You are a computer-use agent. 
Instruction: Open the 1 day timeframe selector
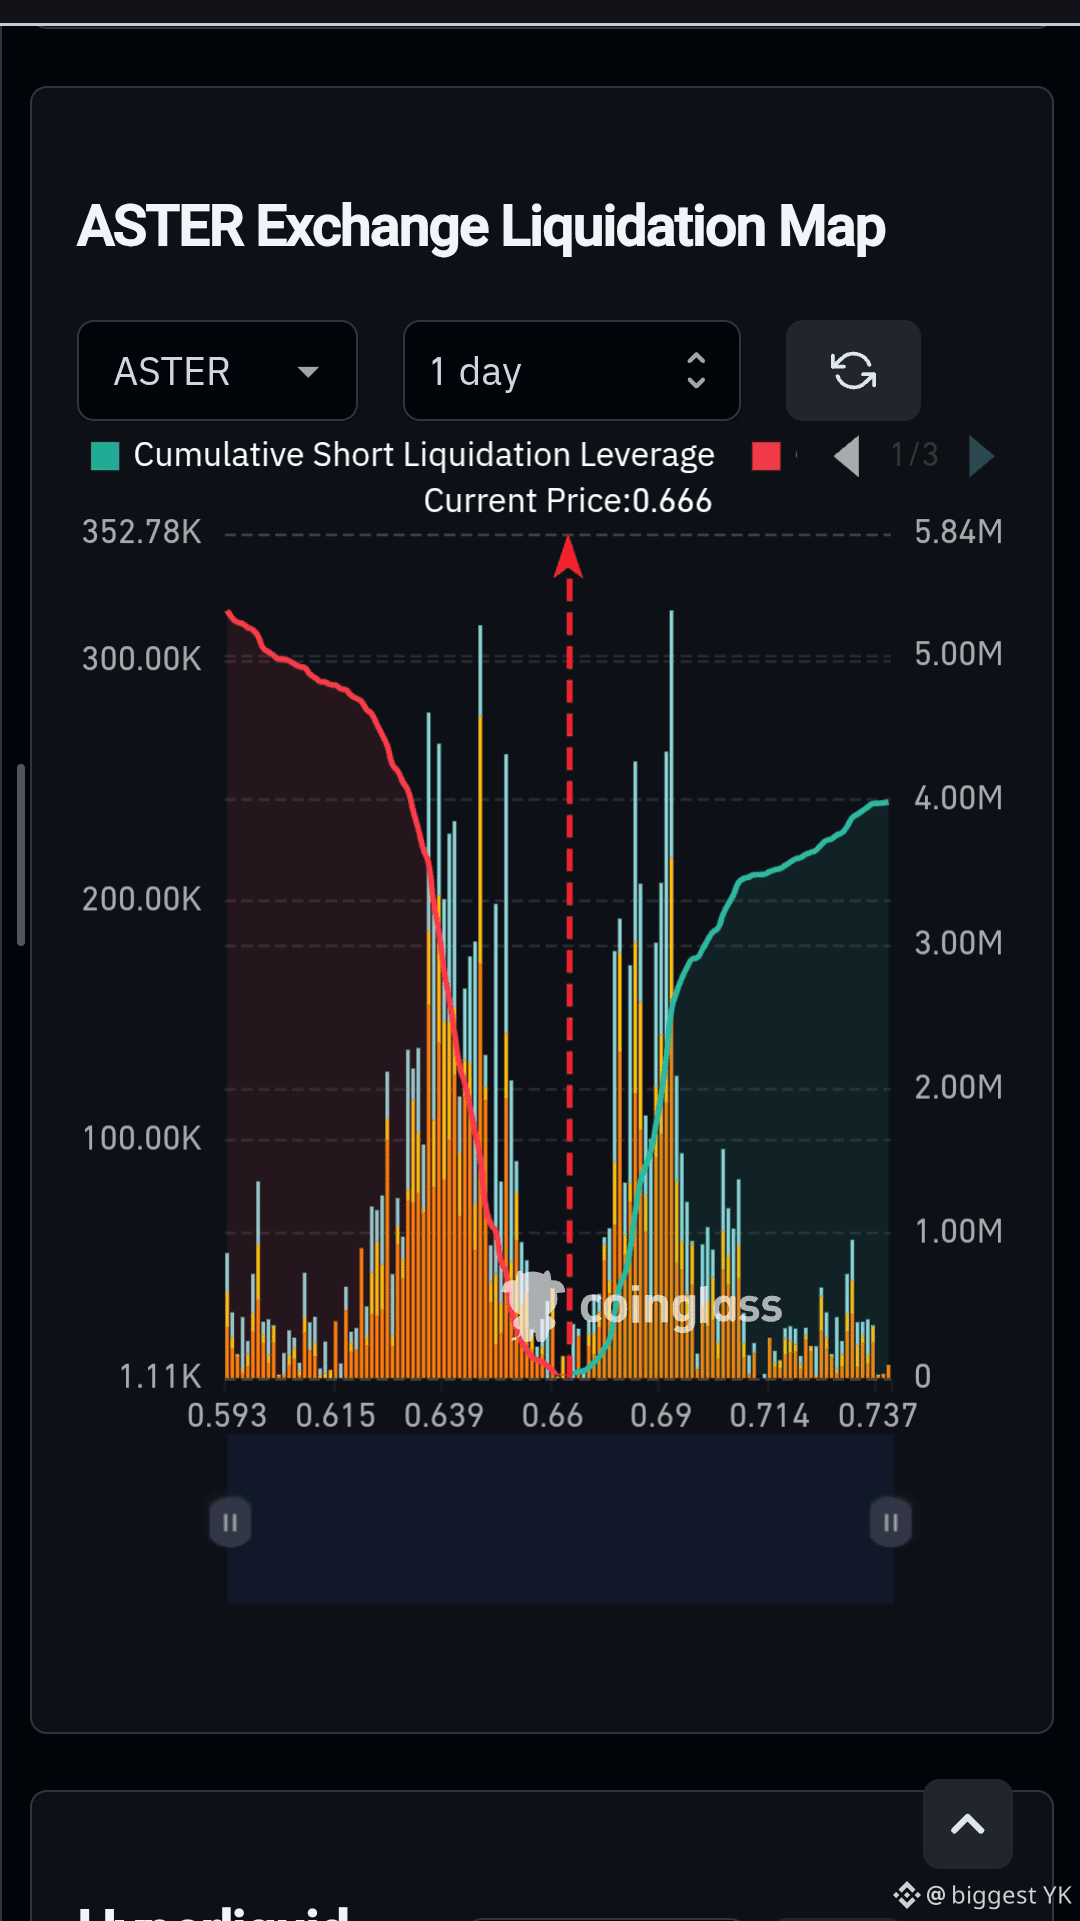571,371
